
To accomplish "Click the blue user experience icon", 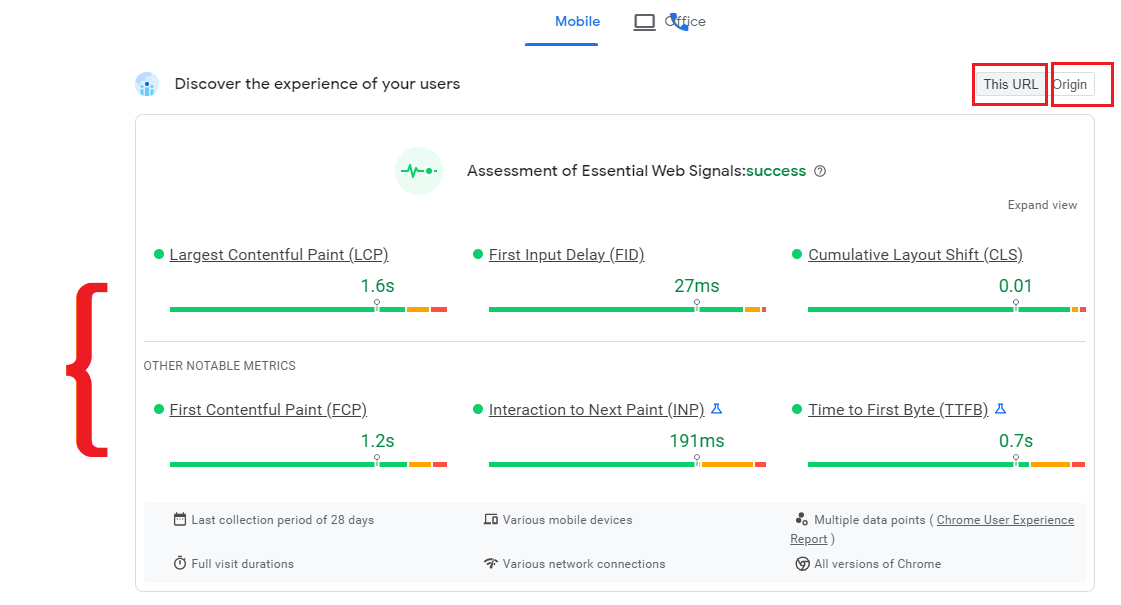I will coord(147,84).
